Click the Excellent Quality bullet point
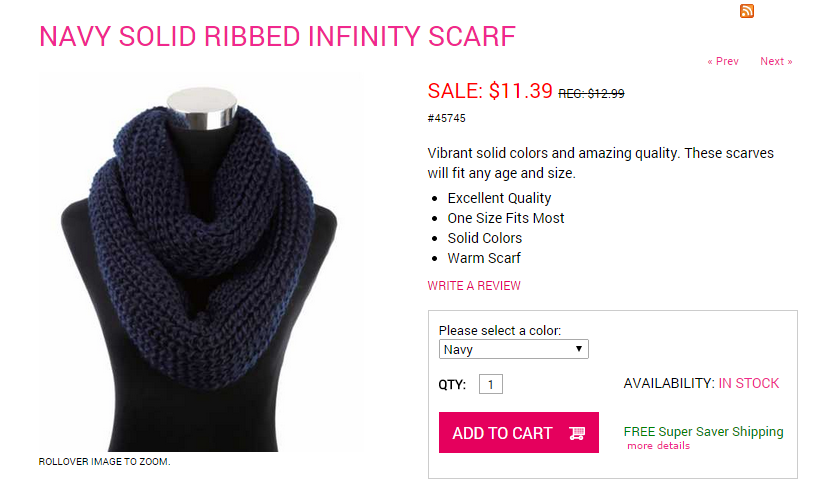Viewport: 824px width, 486px height. pyautogui.click(x=499, y=198)
